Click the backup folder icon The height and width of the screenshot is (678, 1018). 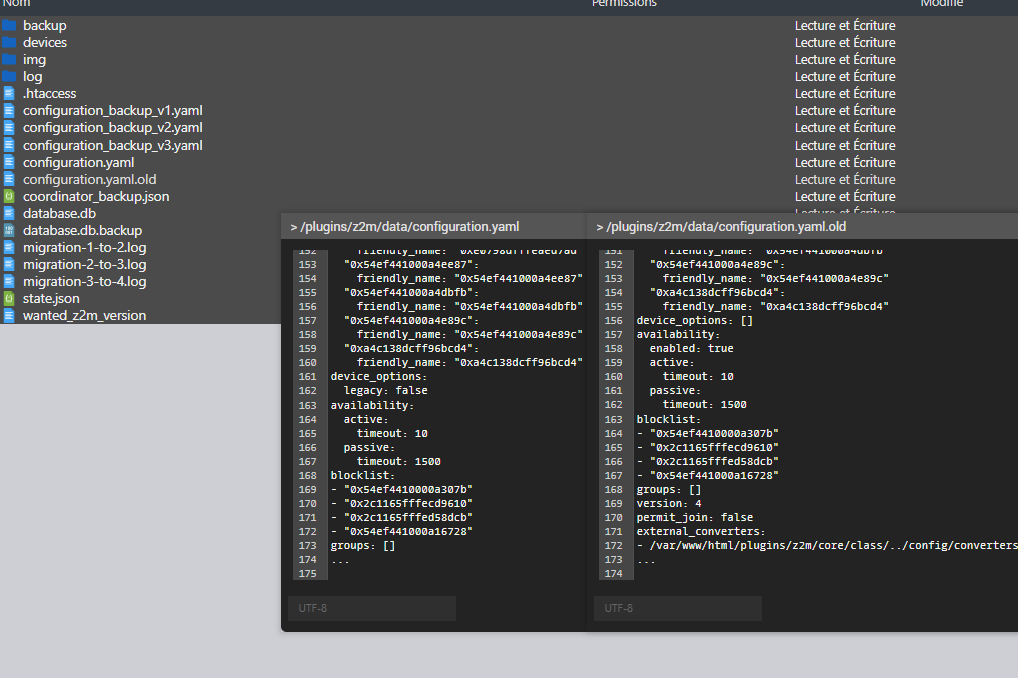click(9, 25)
